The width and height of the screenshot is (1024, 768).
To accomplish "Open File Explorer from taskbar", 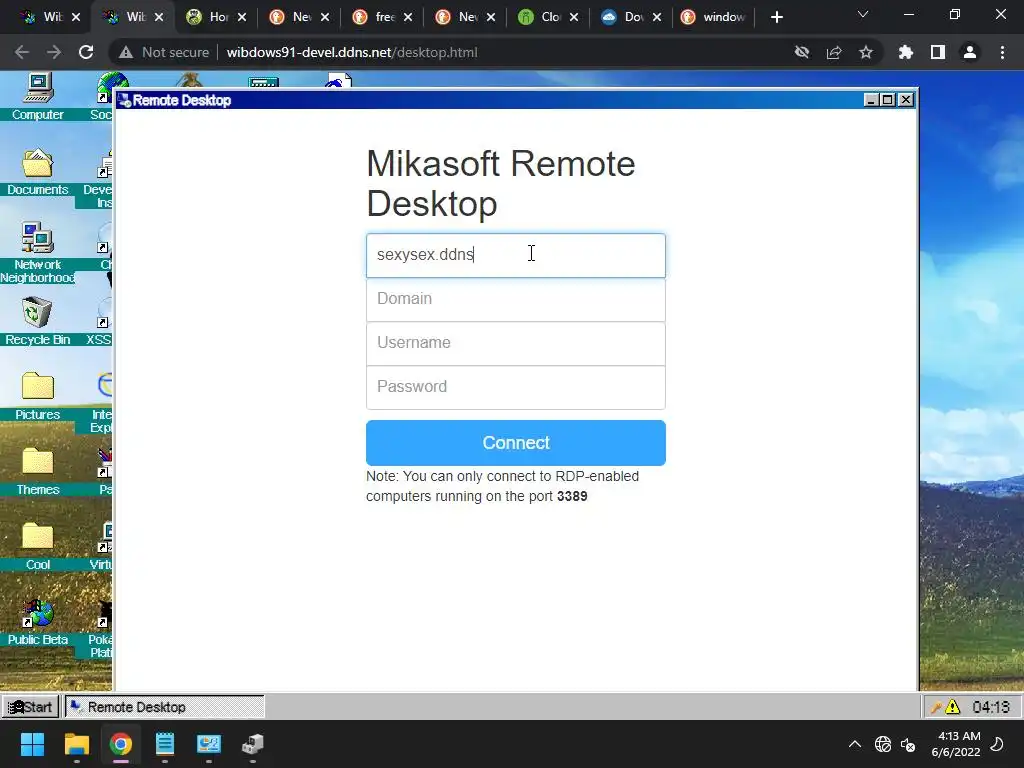I will (76, 744).
